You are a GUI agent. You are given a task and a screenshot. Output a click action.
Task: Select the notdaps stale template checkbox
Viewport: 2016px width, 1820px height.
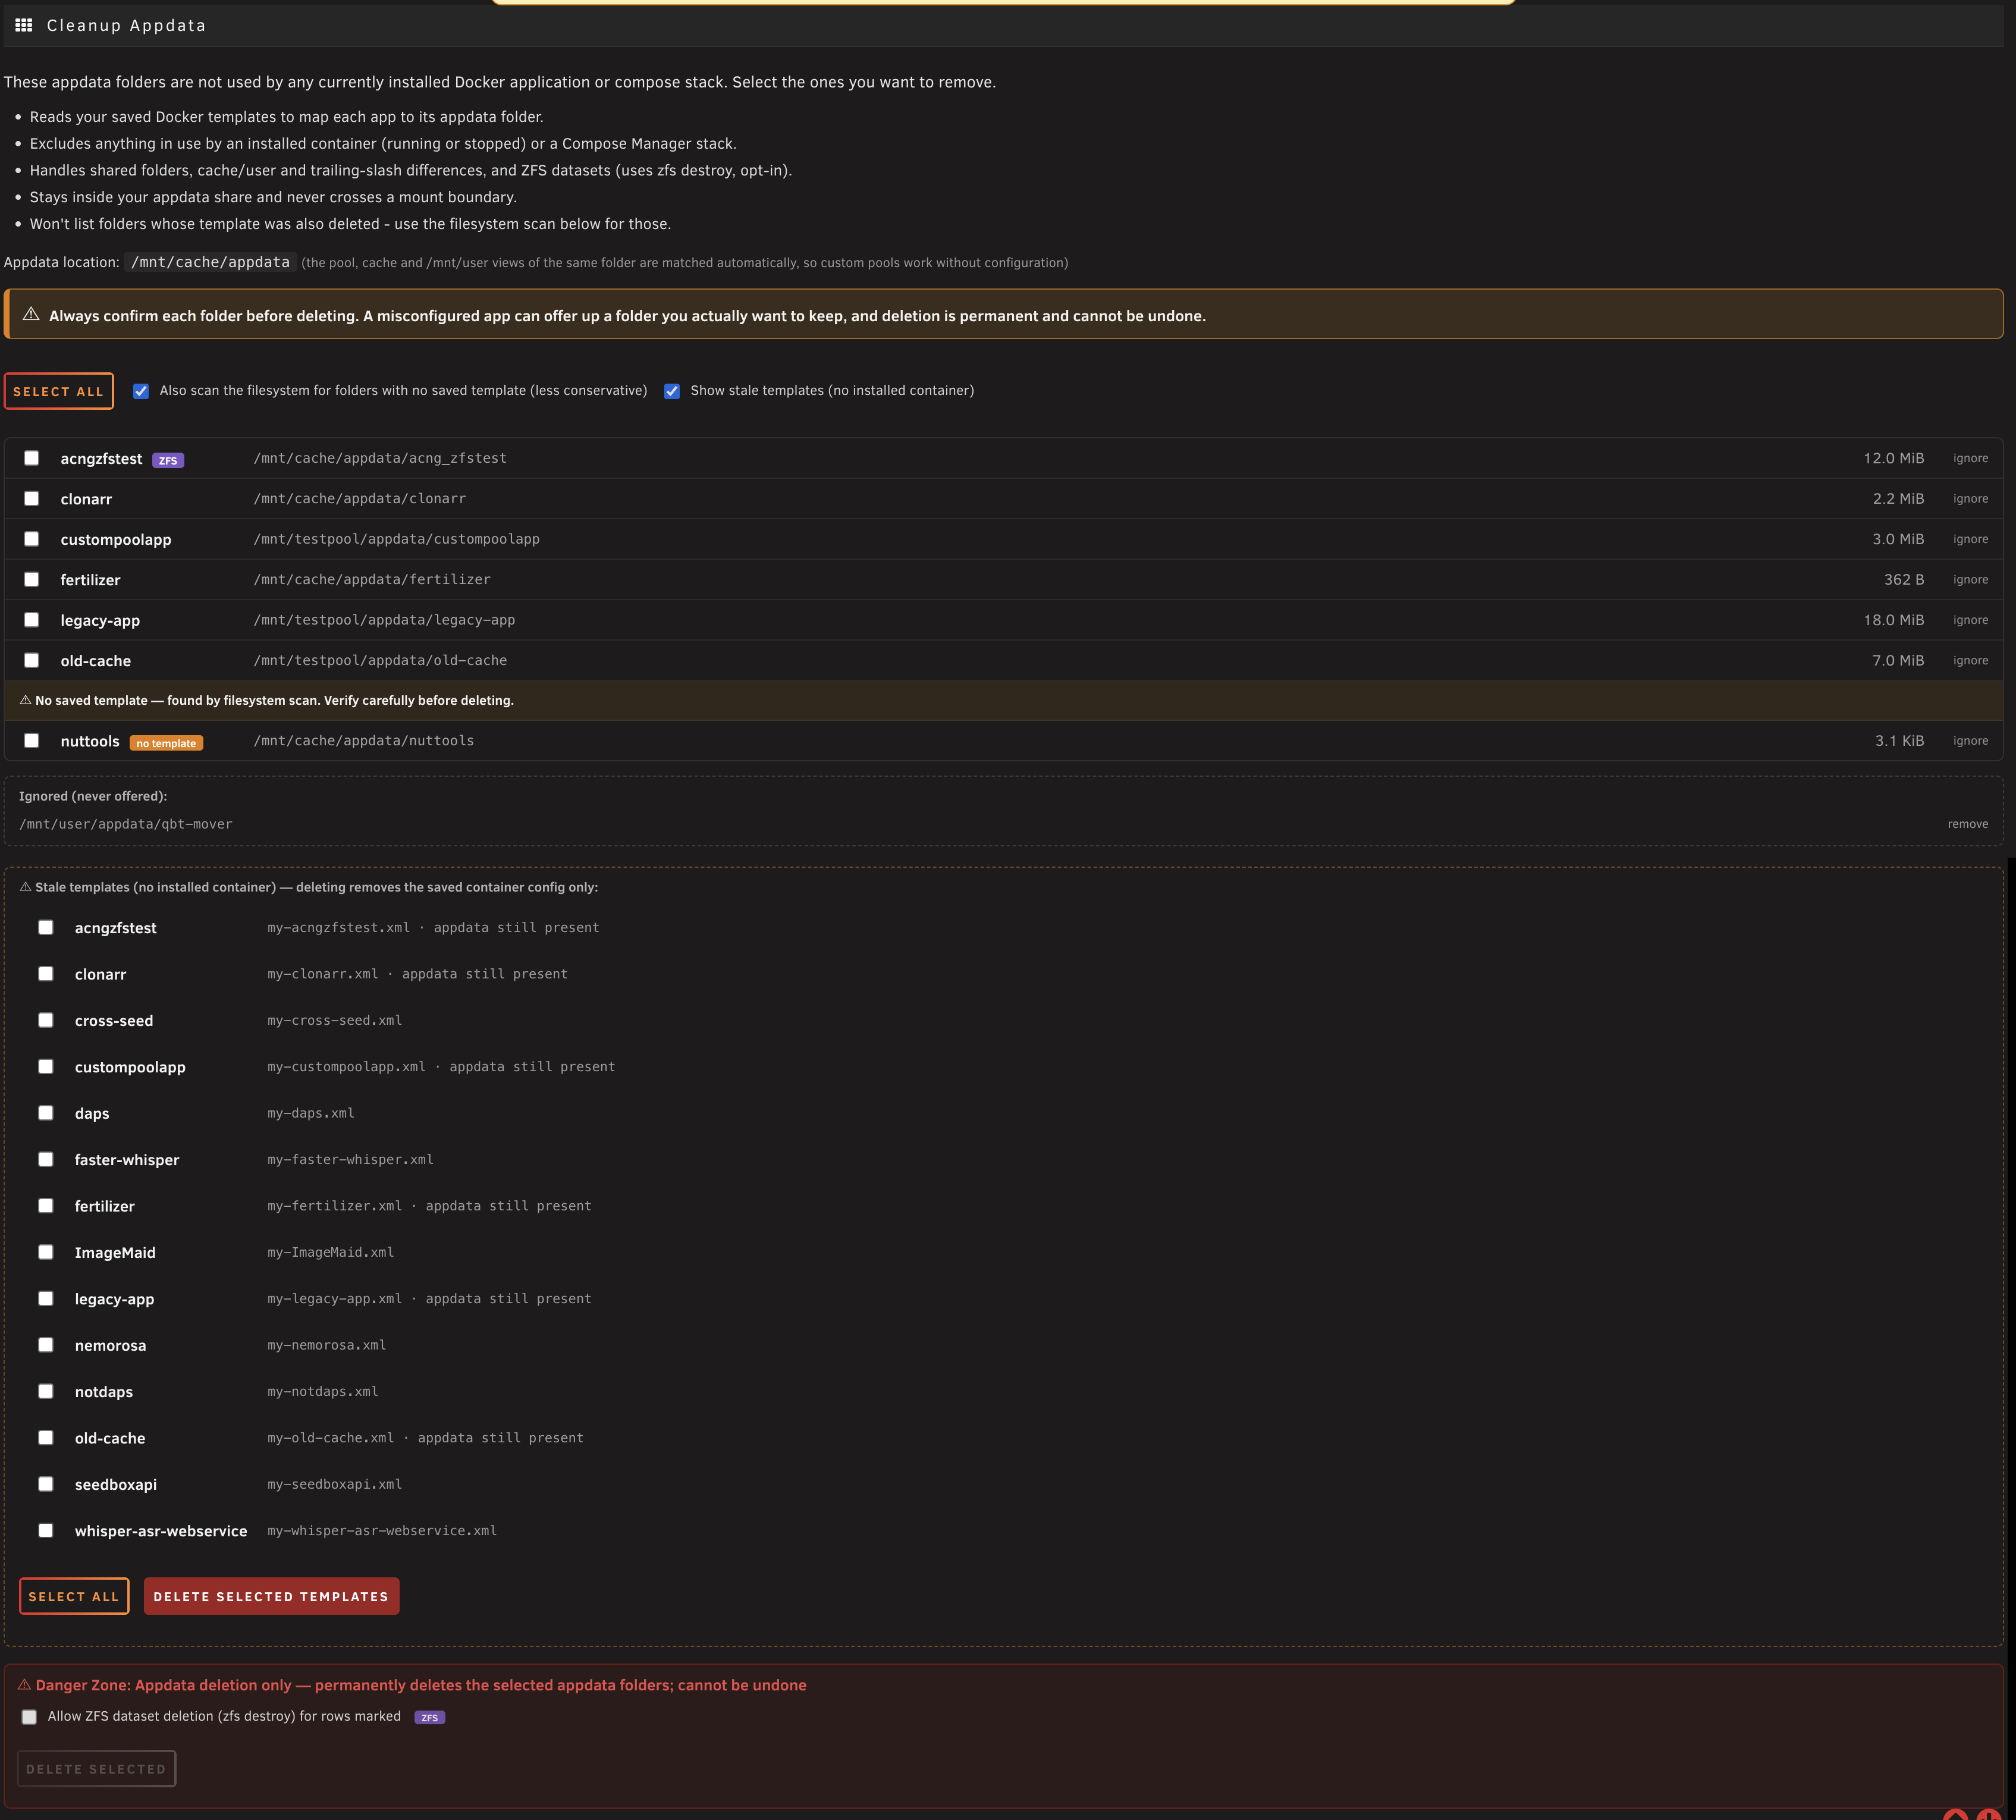(x=46, y=1391)
